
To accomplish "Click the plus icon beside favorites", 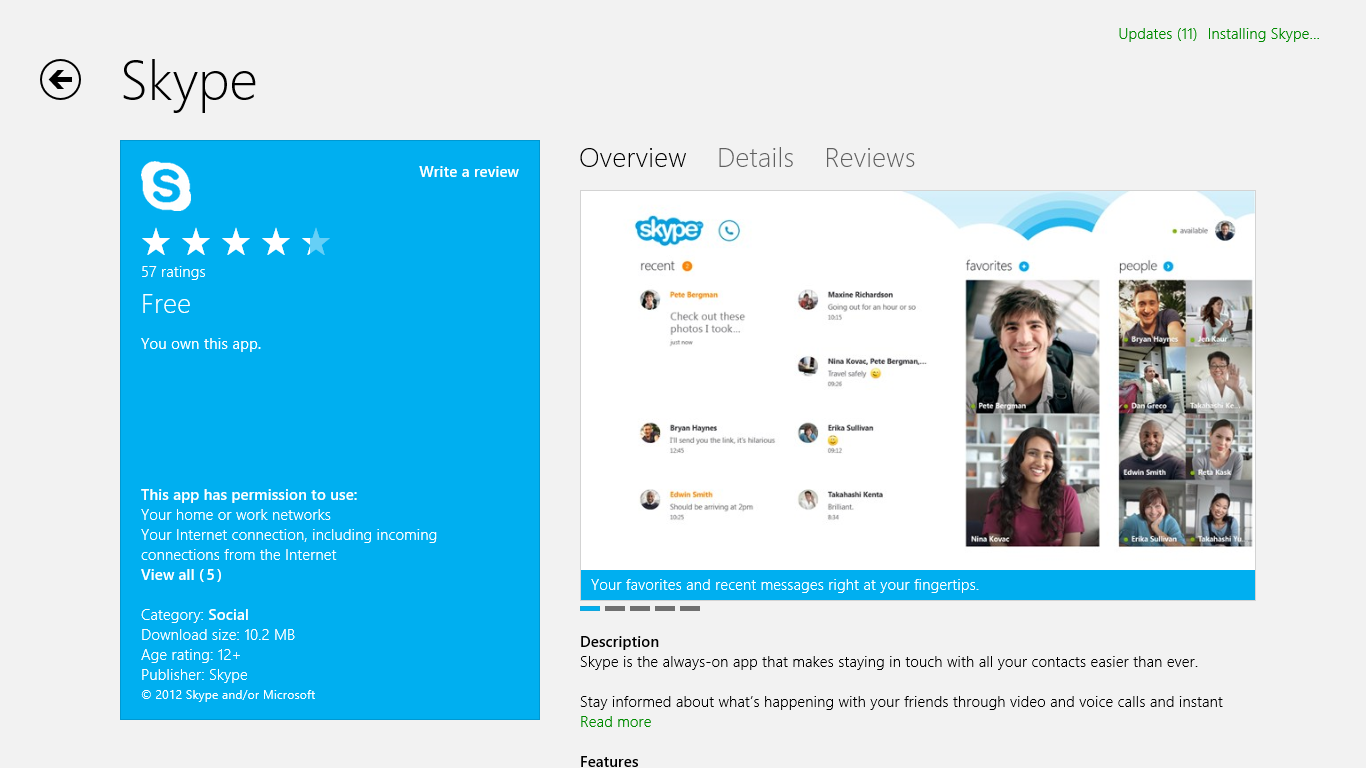I will (x=1024, y=266).
